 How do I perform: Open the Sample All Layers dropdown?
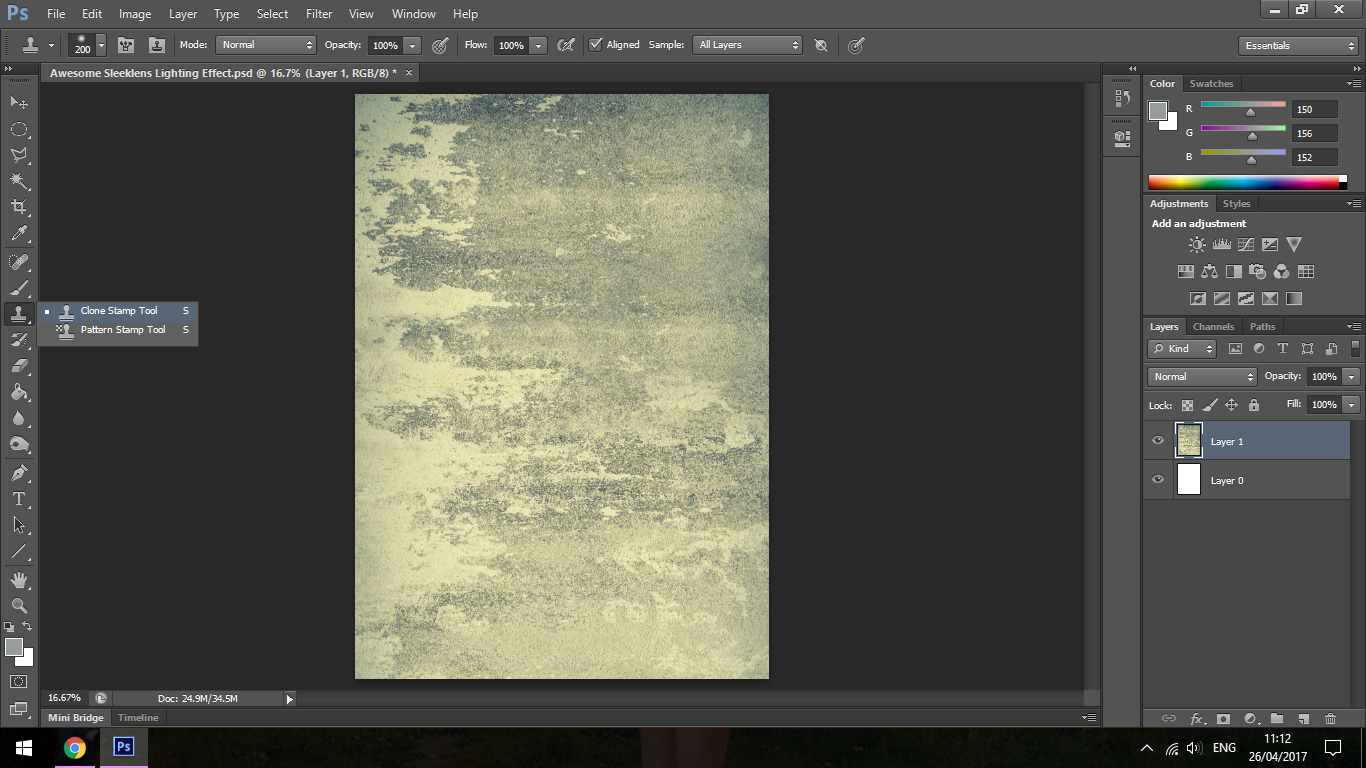(x=748, y=45)
